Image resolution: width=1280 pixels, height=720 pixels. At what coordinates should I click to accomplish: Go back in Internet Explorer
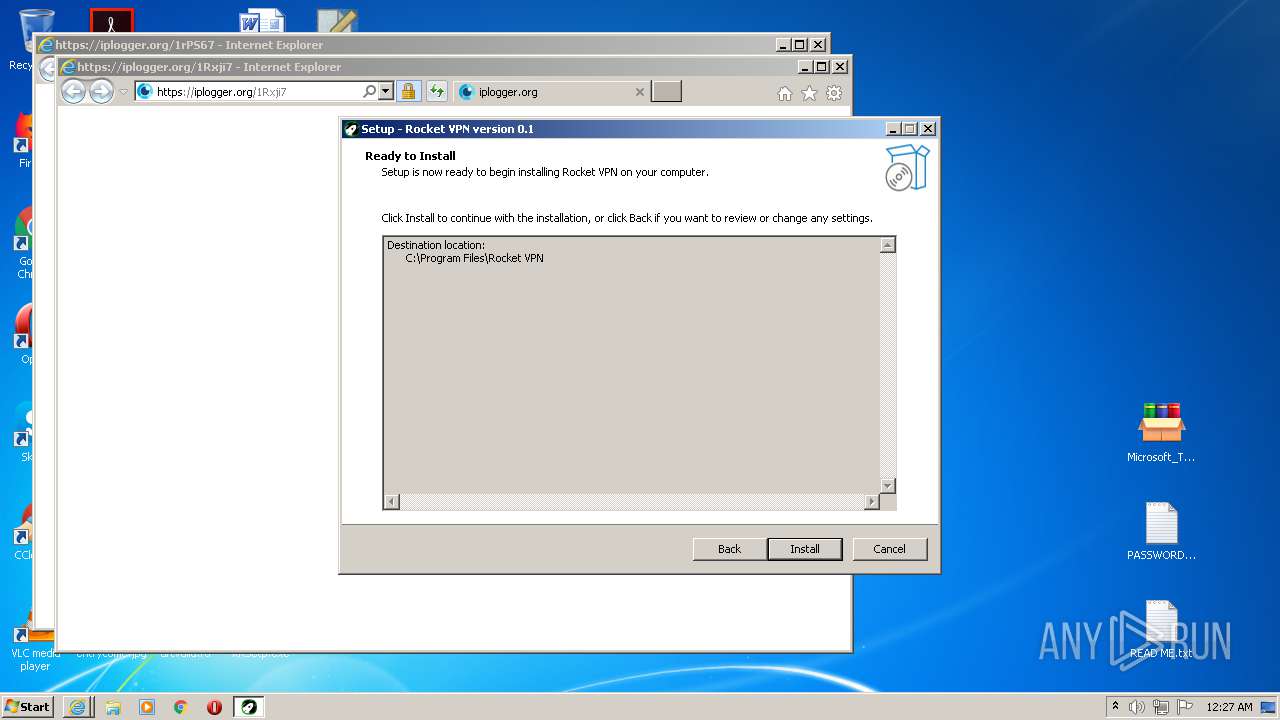coord(73,92)
